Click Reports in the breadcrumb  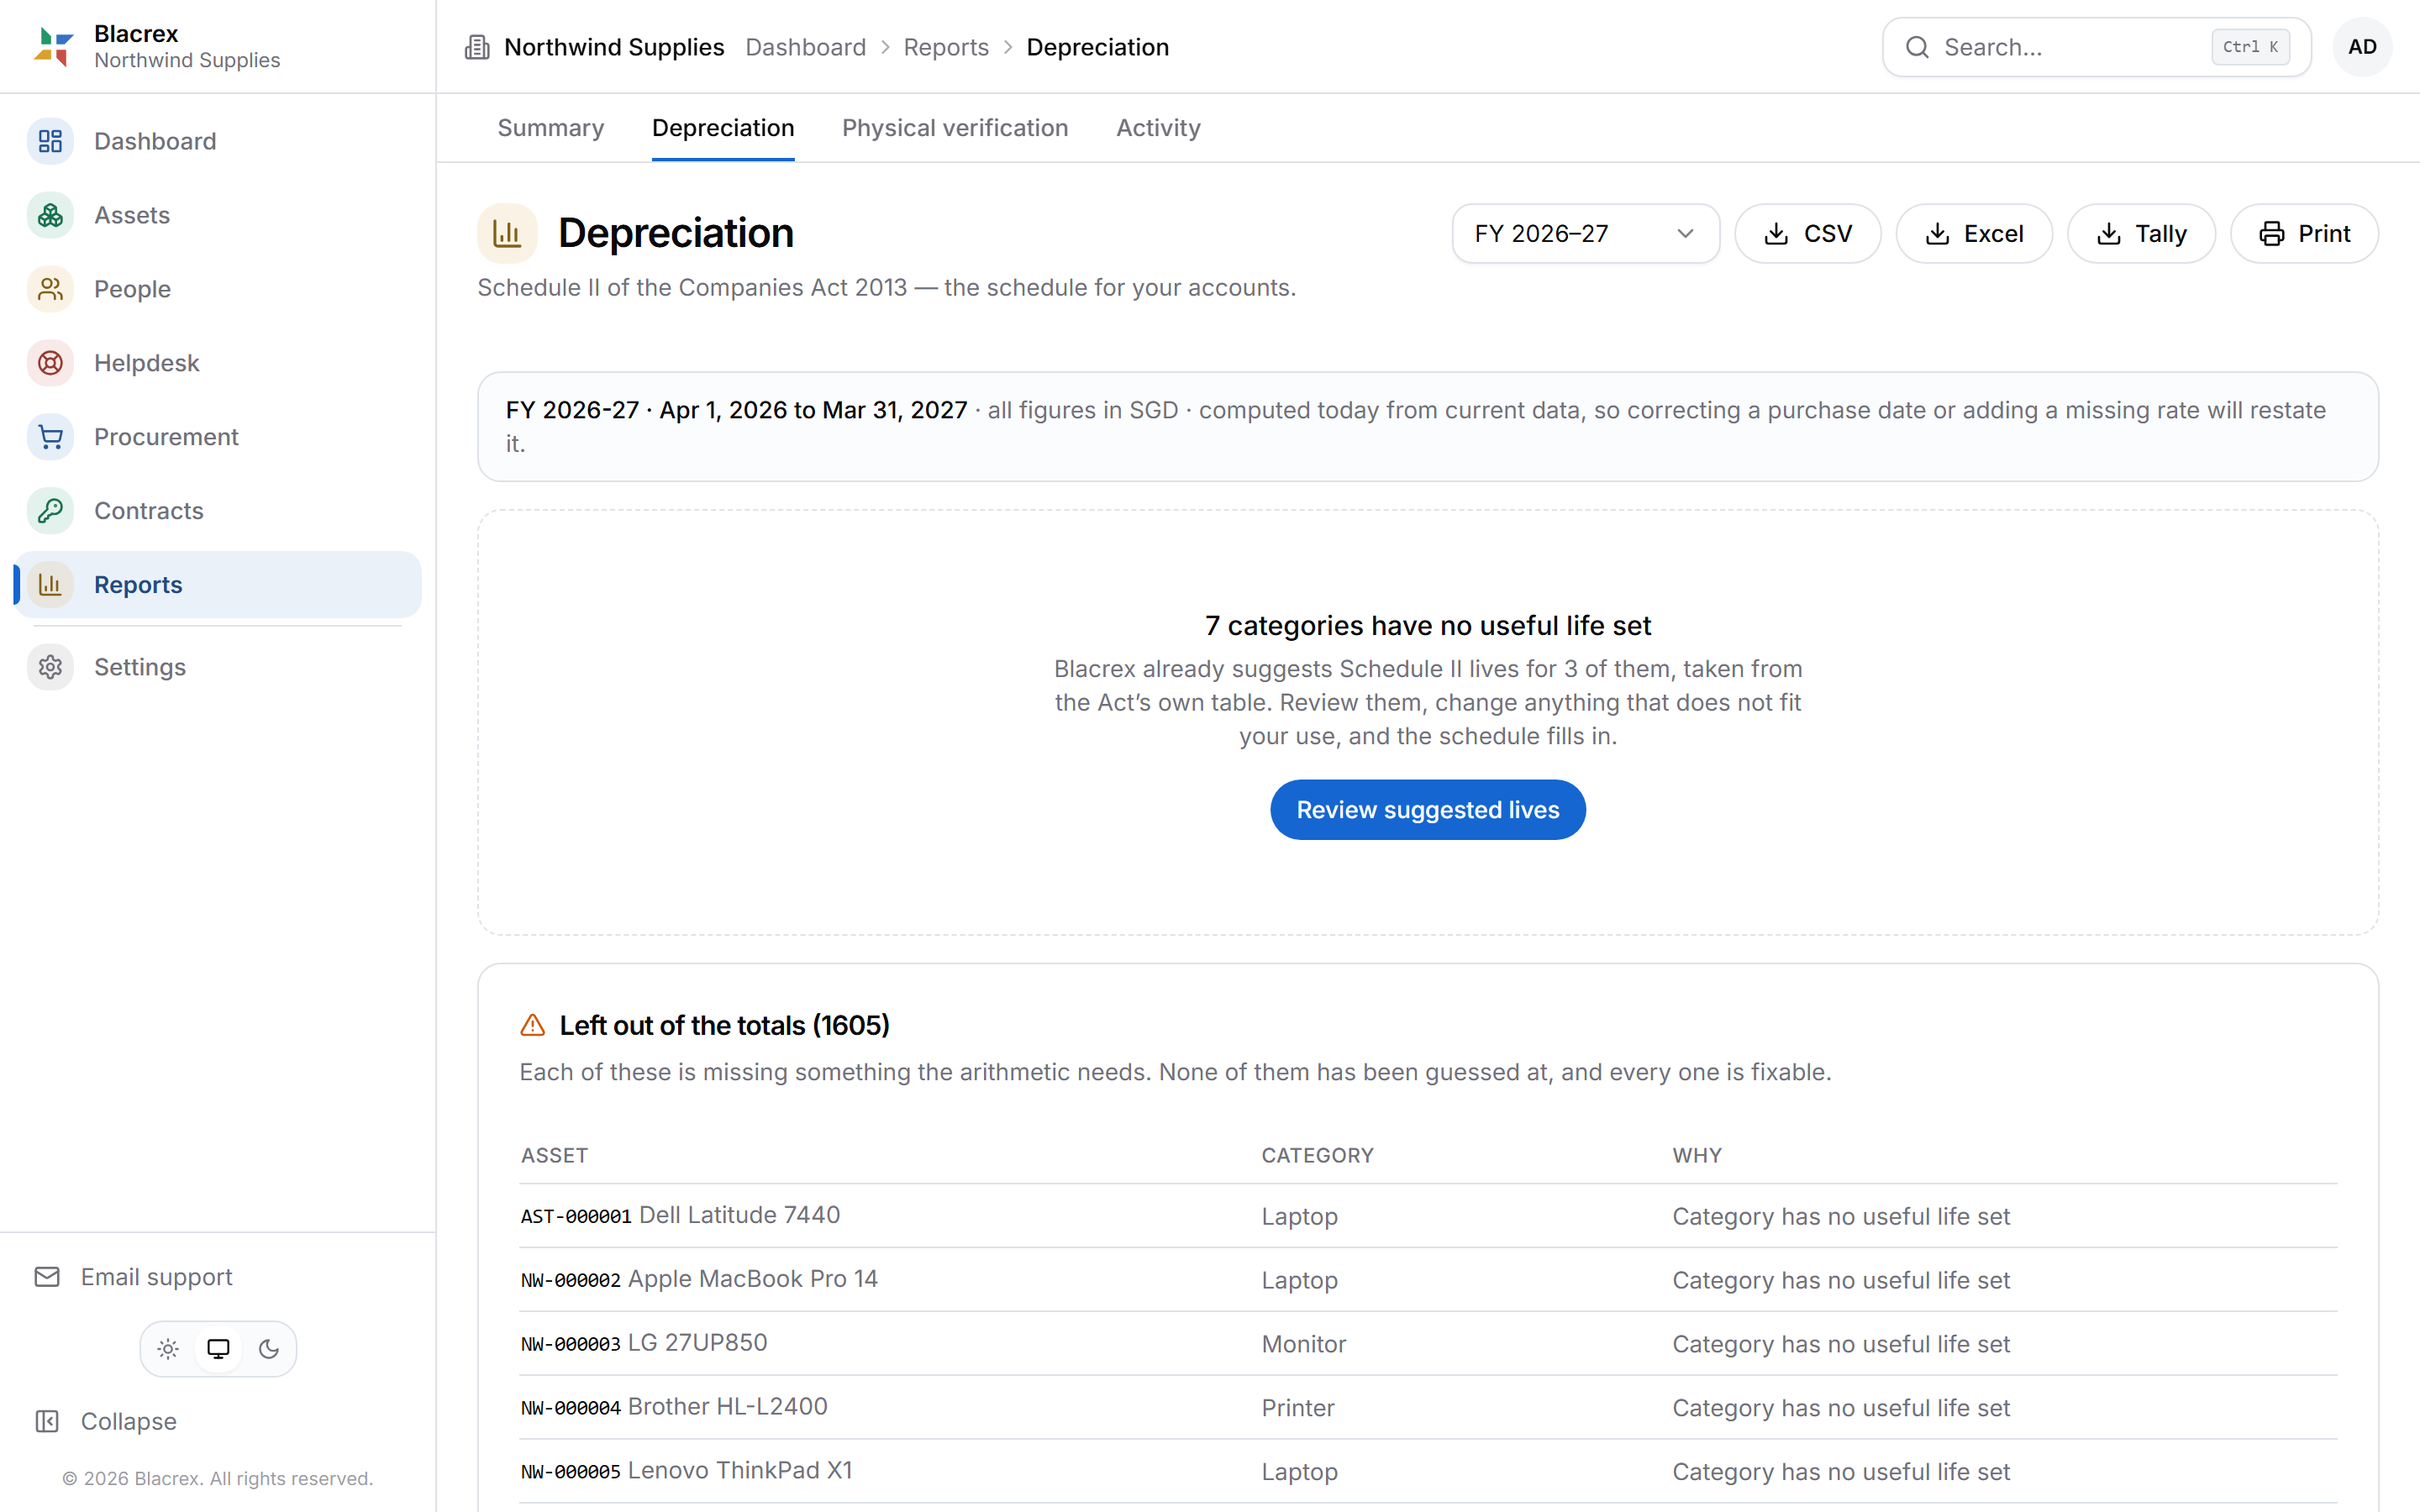946,47
